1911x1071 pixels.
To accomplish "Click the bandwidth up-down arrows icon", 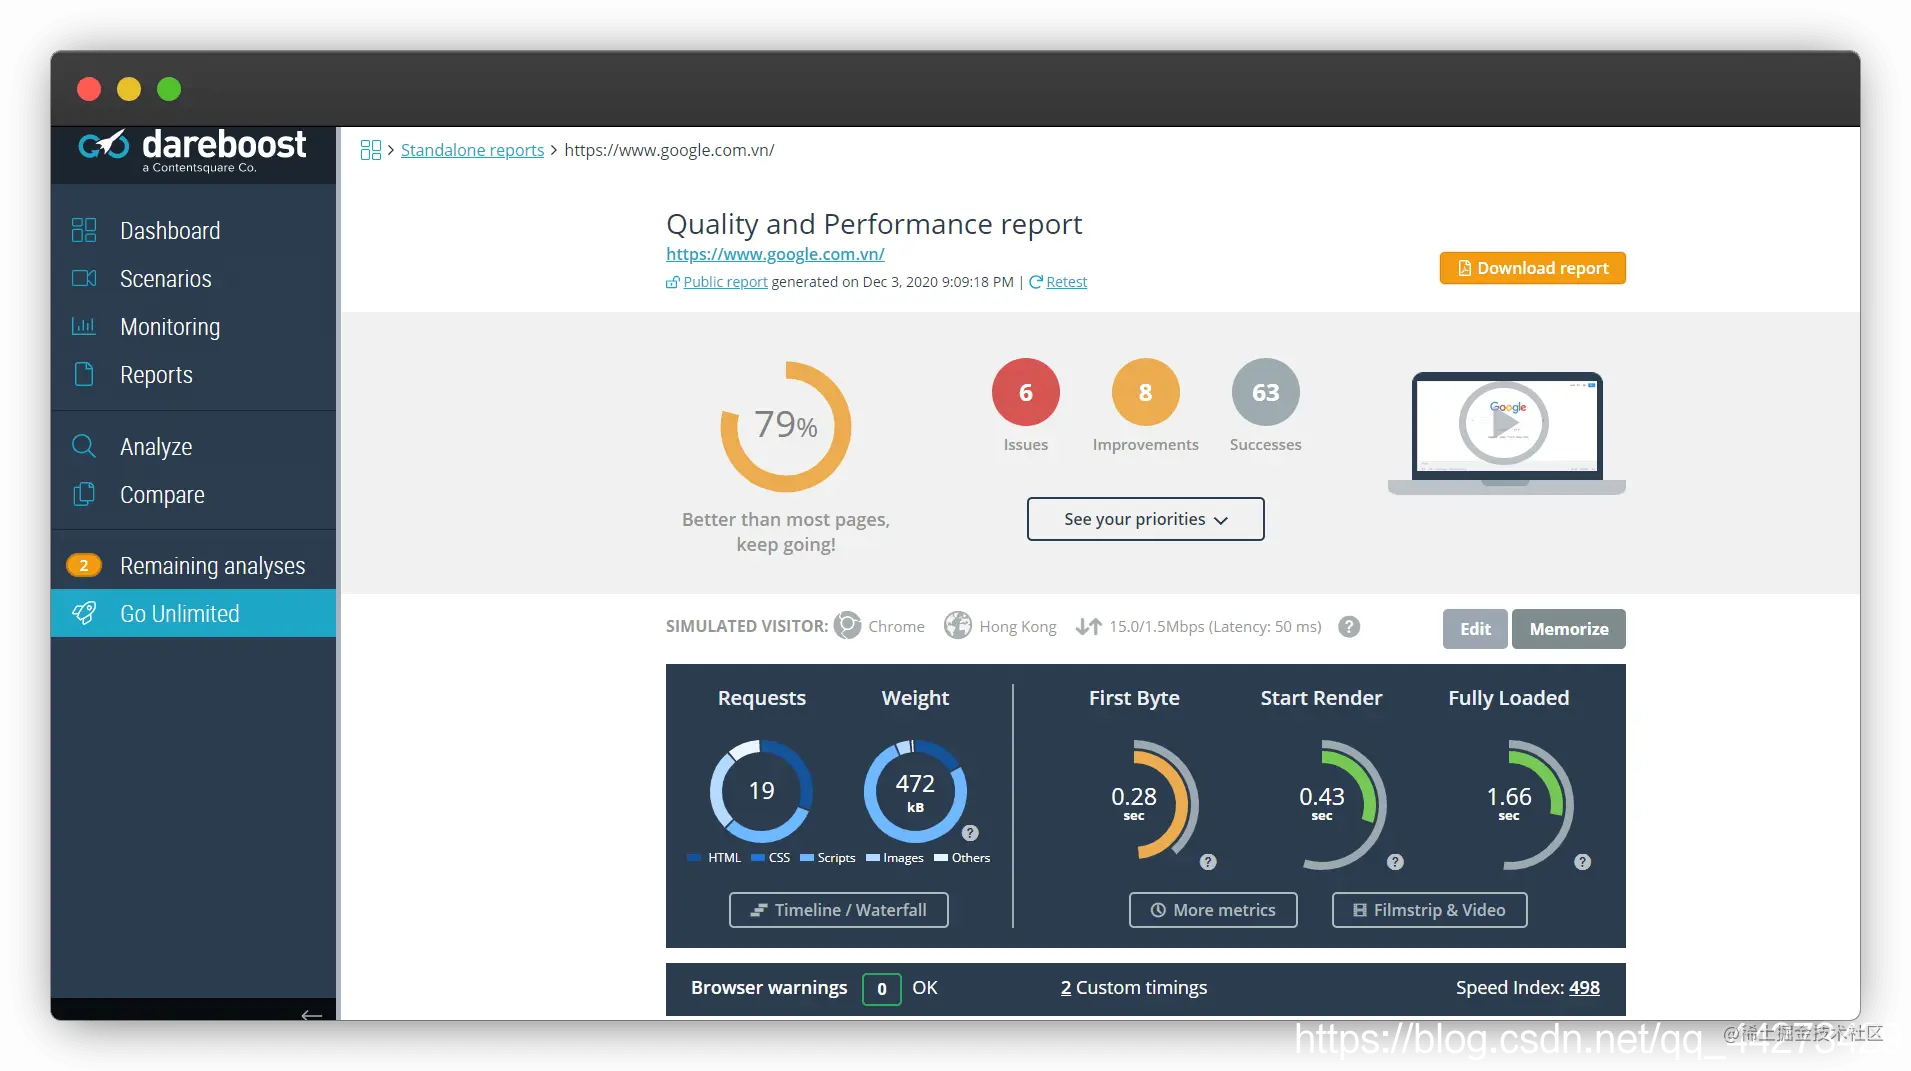I will (x=1089, y=627).
